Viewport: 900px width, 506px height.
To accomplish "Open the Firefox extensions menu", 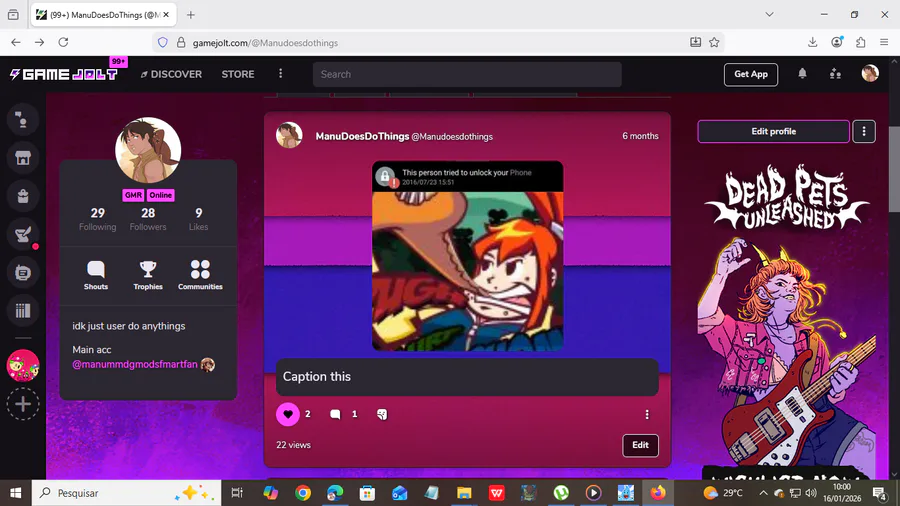I will click(860, 42).
